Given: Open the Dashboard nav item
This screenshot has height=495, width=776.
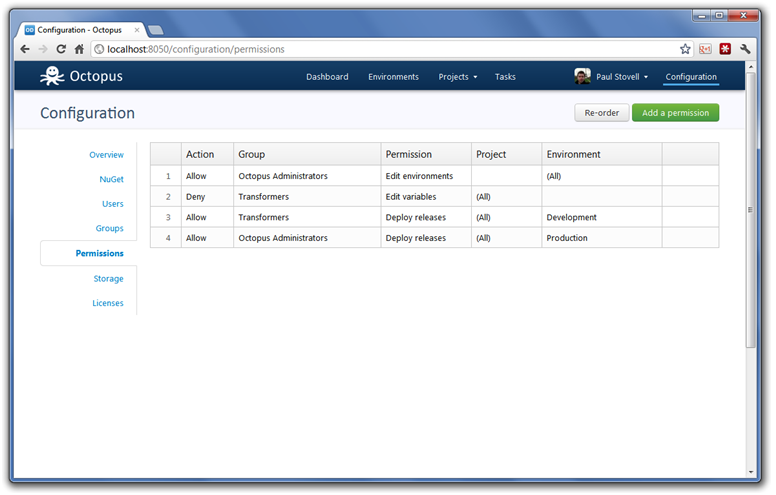Looking at the screenshot, I should click(327, 77).
